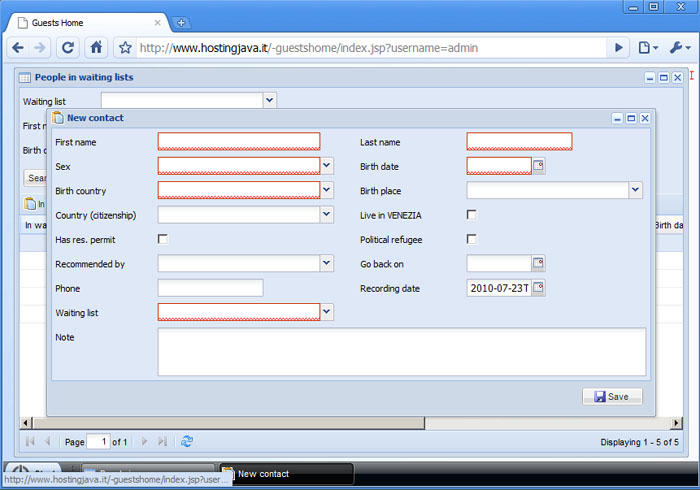Click the First name input field

pyautogui.click(x=239, y=142)
